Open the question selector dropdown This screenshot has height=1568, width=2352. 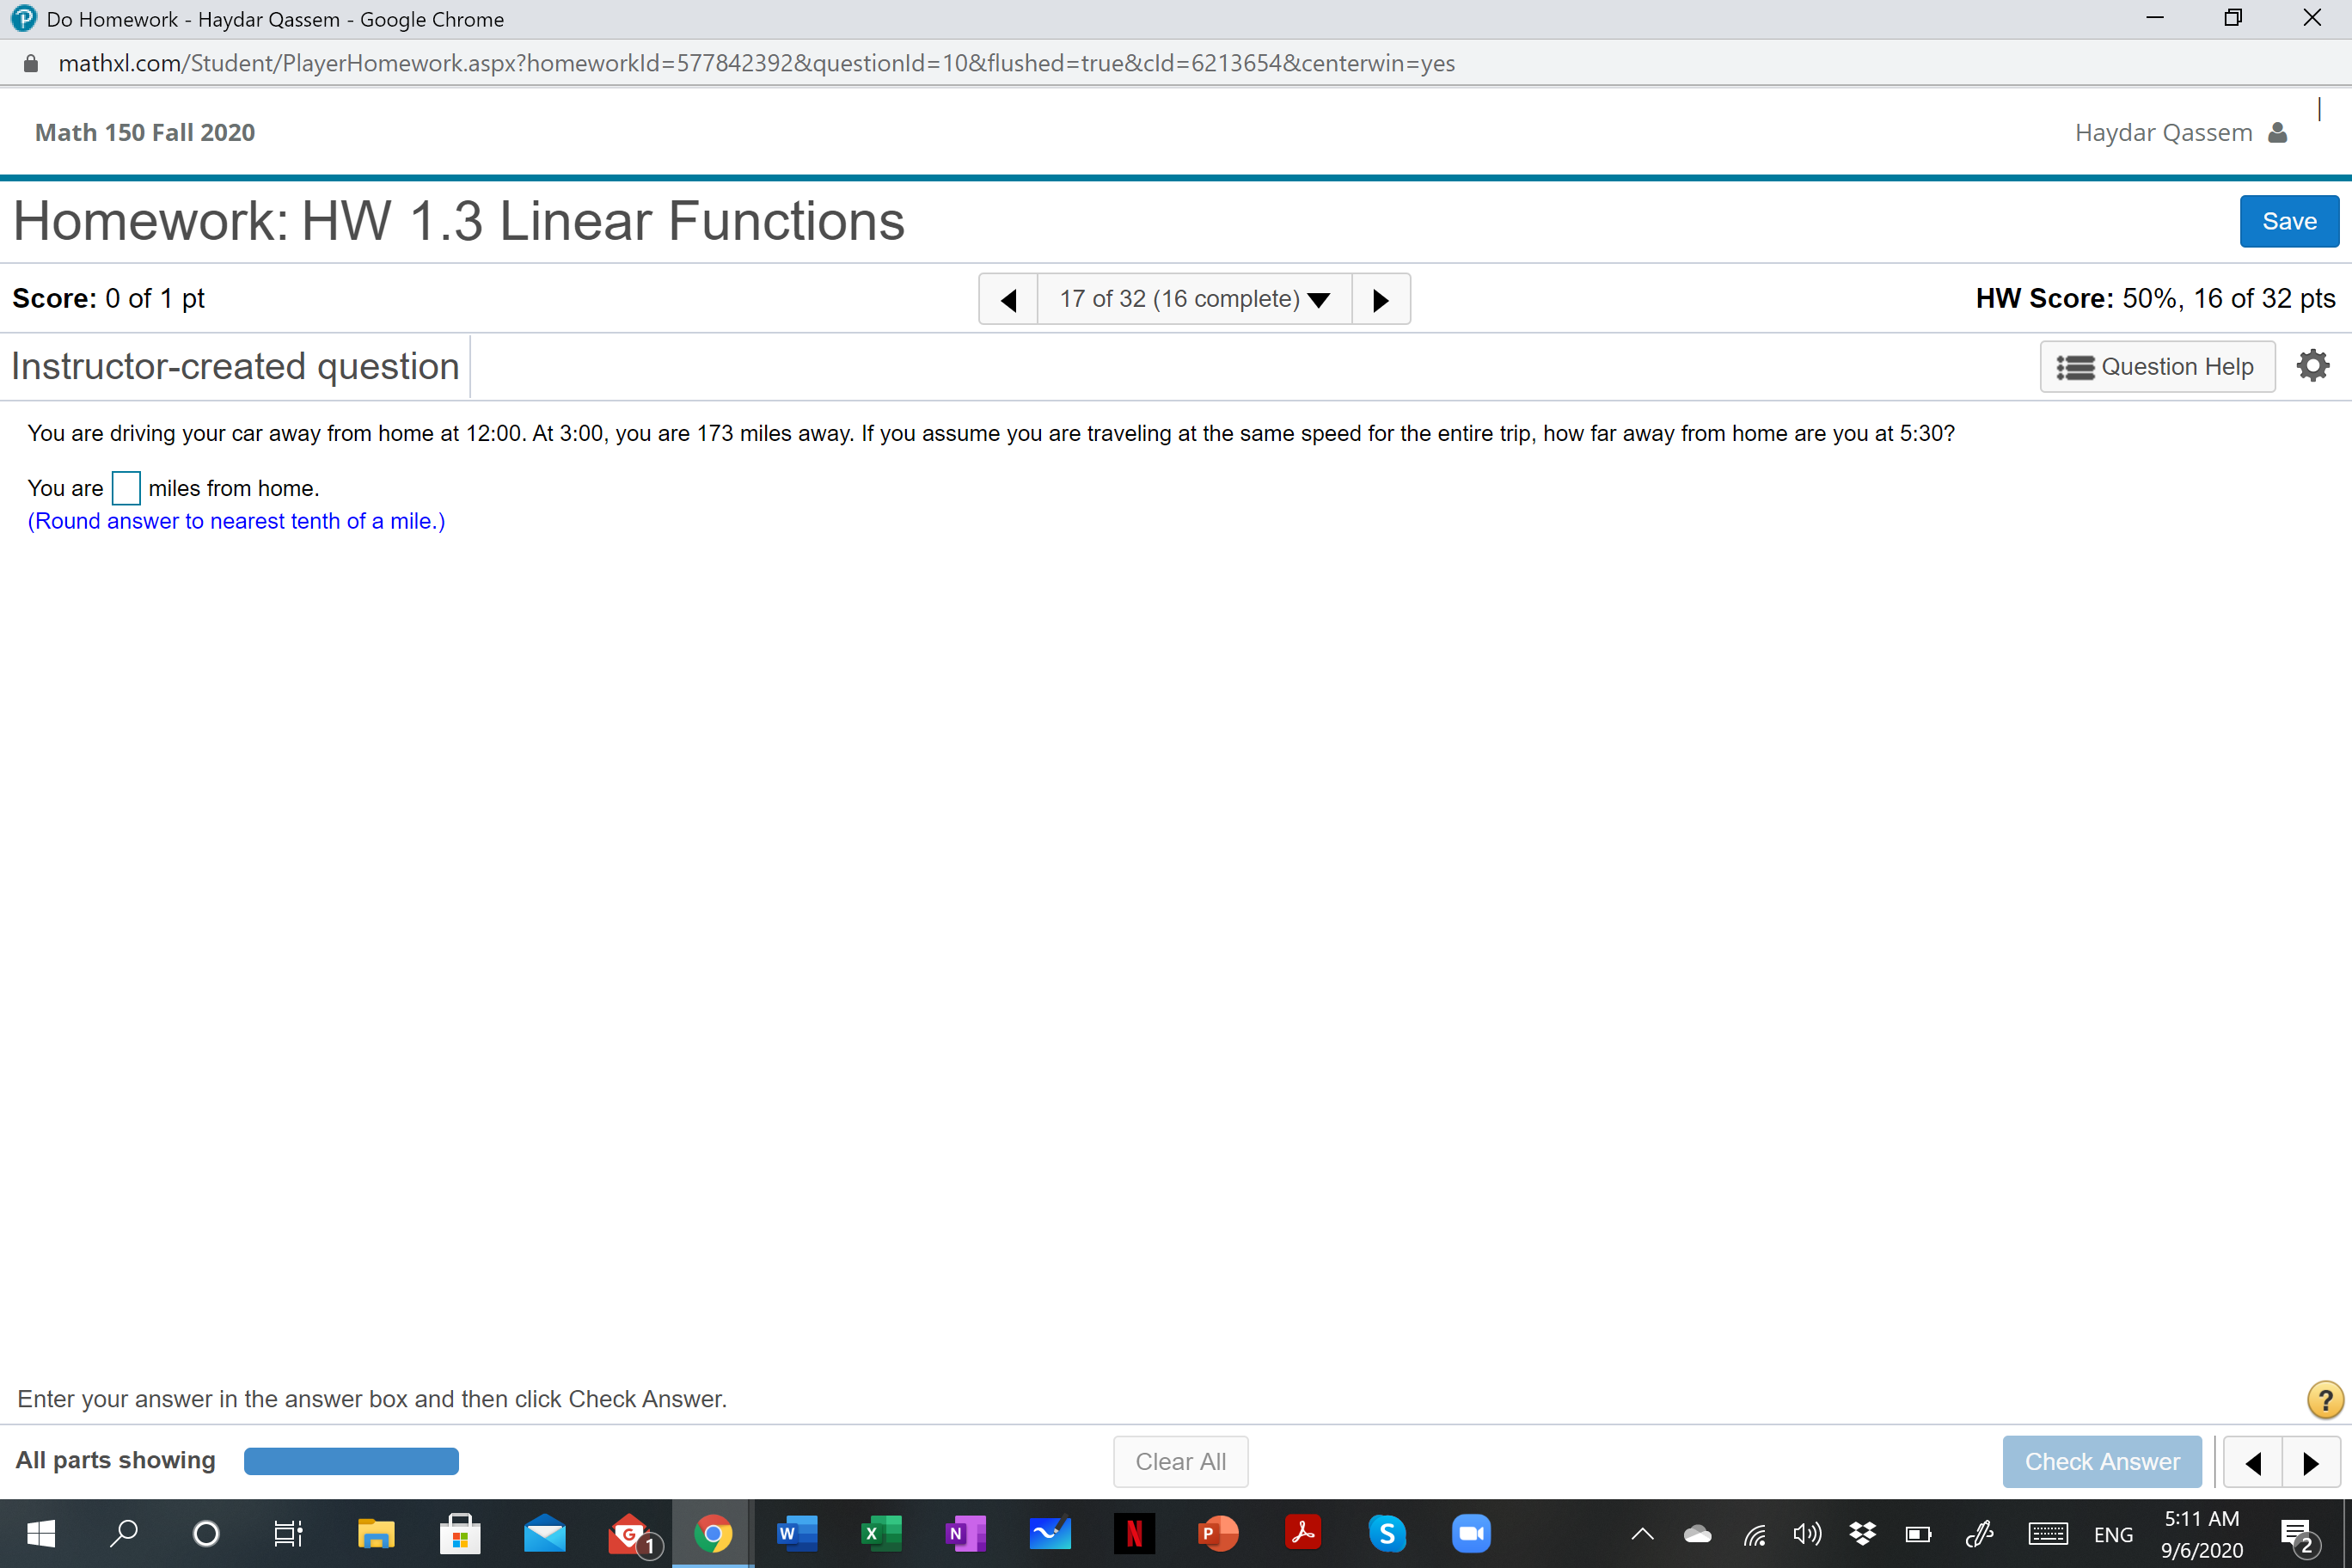pyautogui.click(x=1194, y=299)
